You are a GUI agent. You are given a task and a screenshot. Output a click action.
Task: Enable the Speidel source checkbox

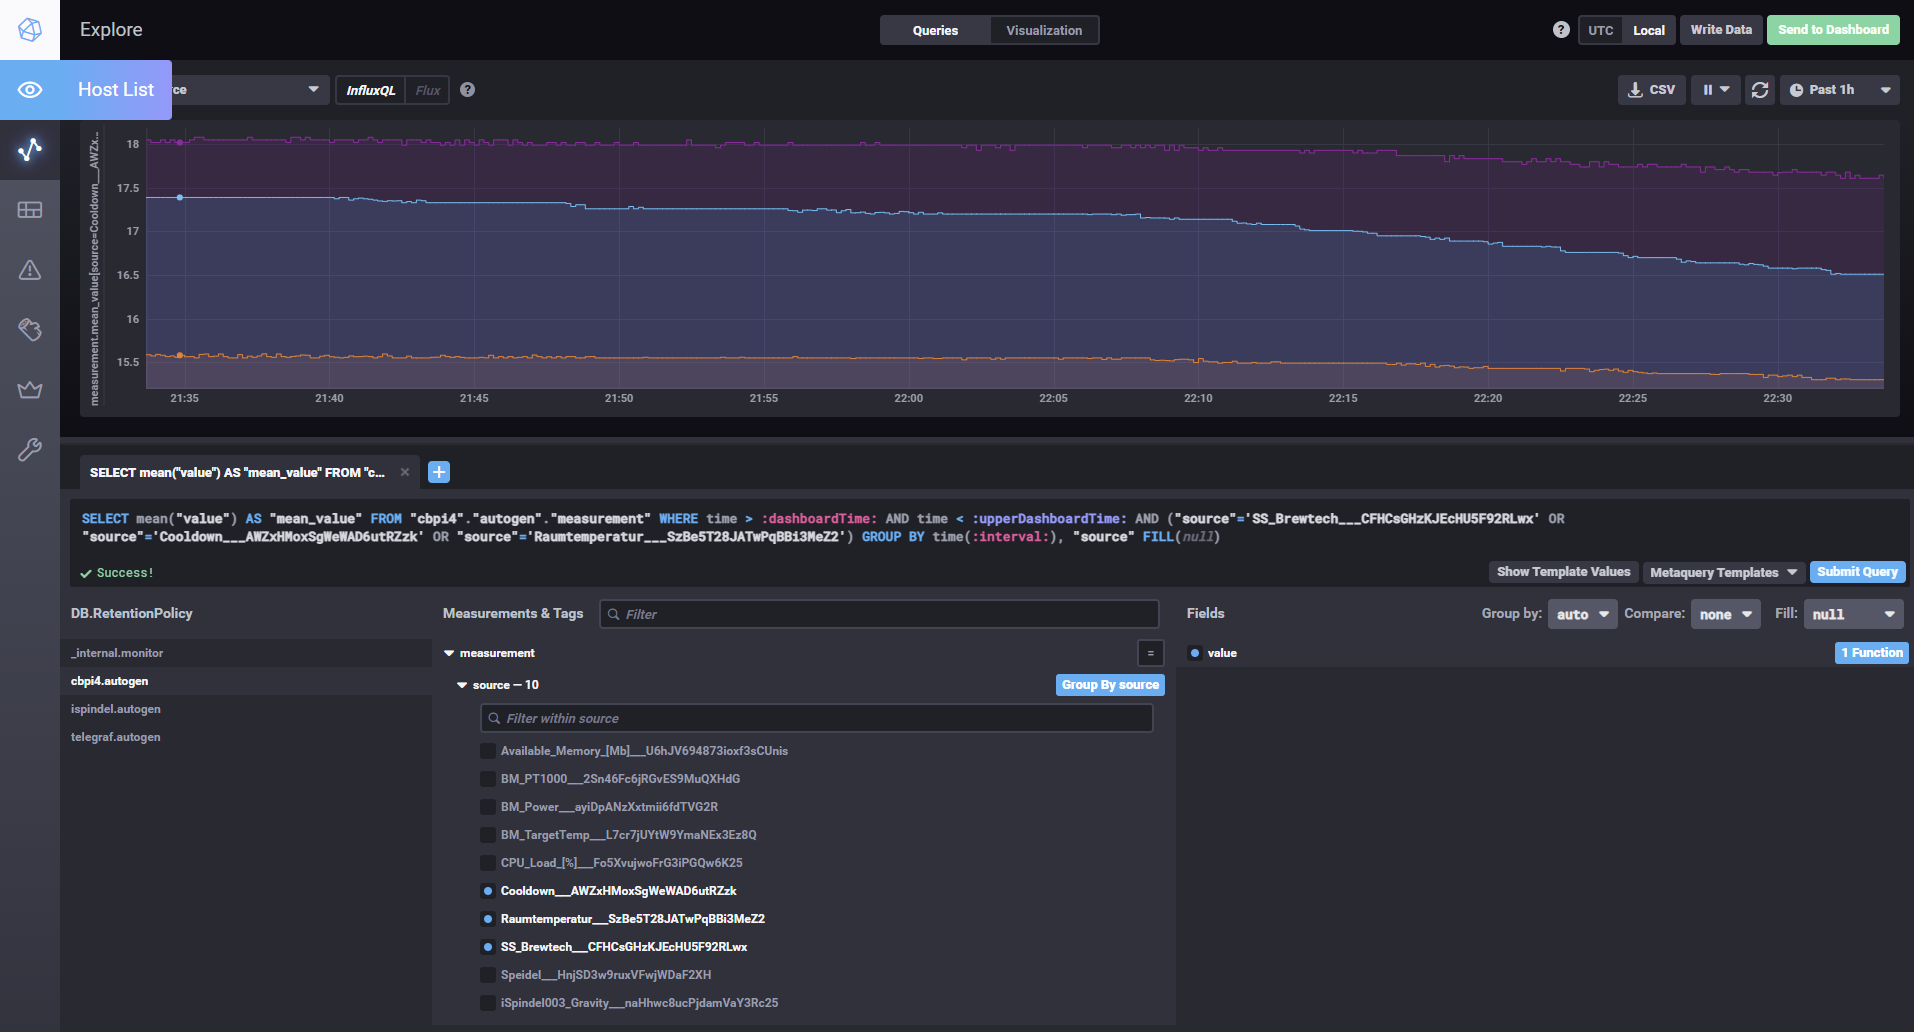488,975
